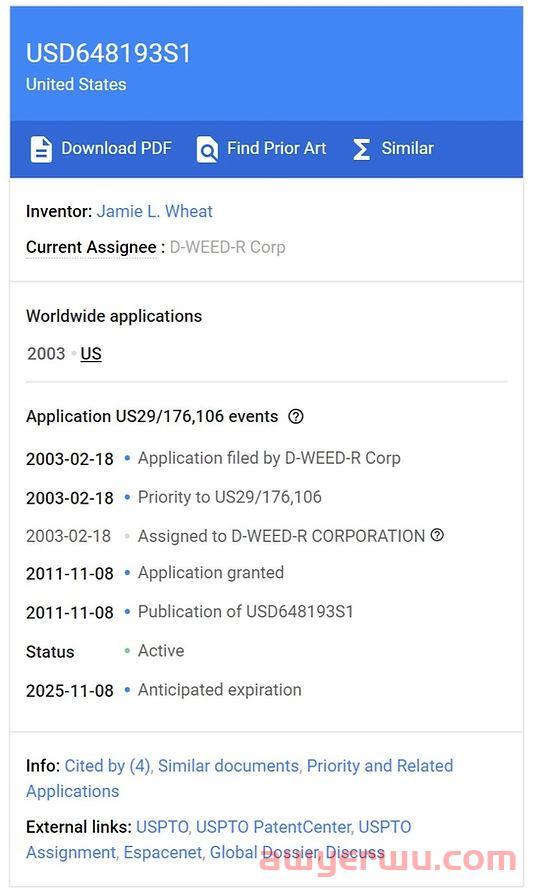Open help icon beside Application events heading
This screenshot has height=890, width=535.
(296, 417)
